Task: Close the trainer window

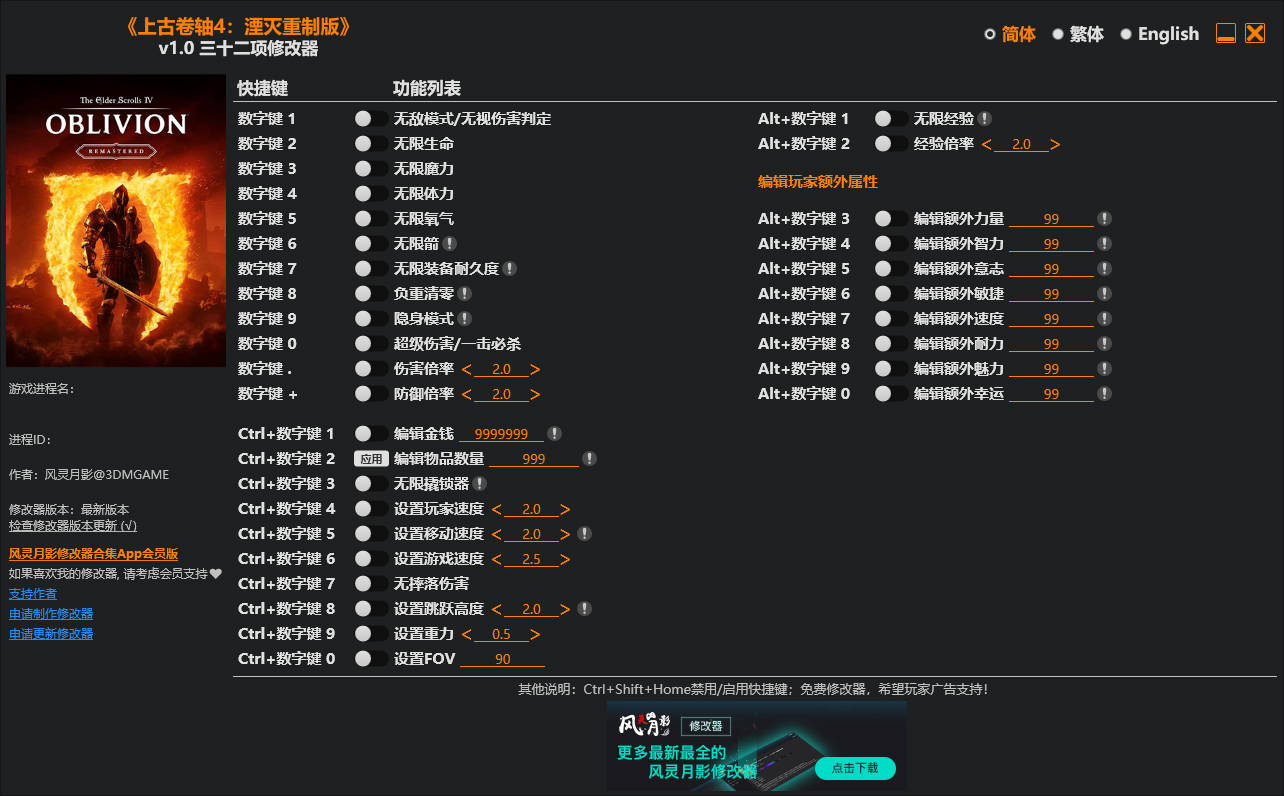Action: (x=1255, y=33)
